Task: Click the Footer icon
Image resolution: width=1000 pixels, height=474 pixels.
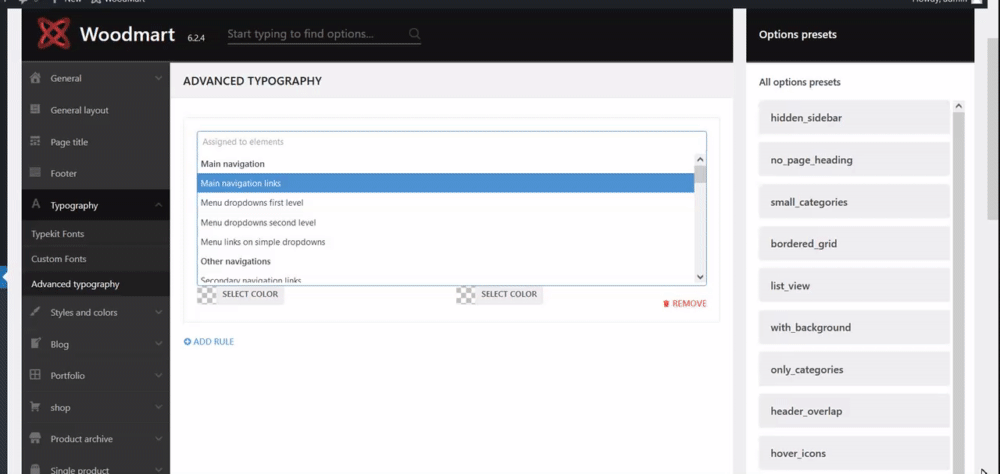Action: tap(36, 173)
